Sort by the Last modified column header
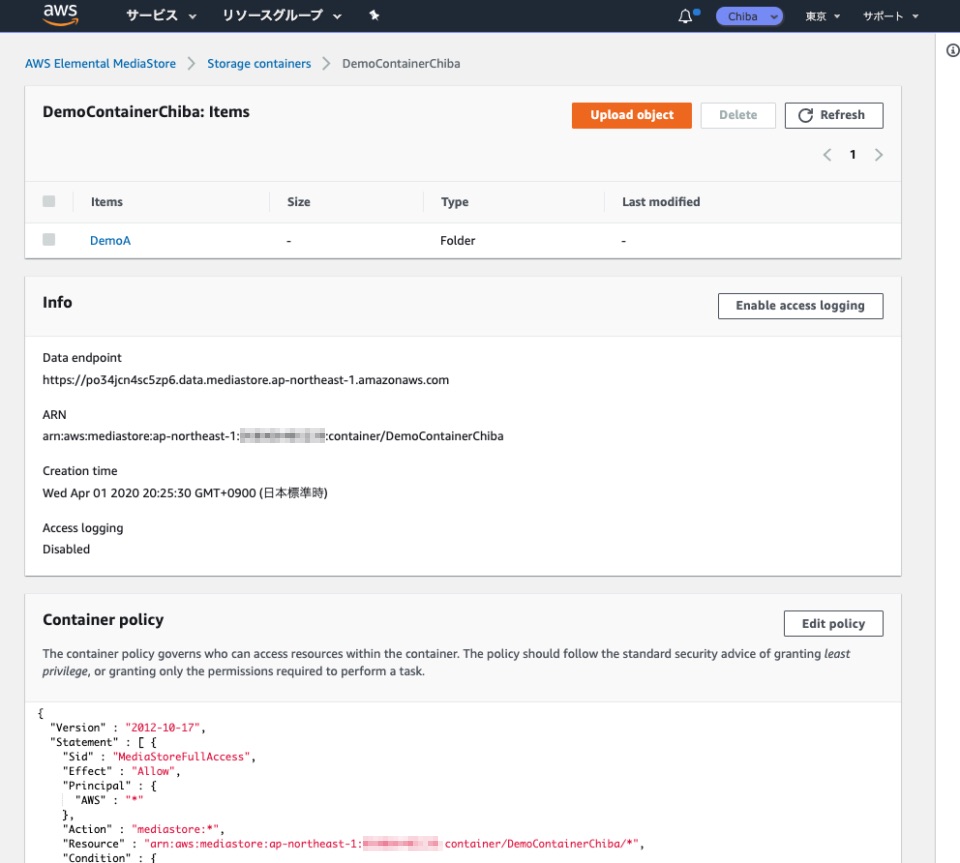Viewport: 960px width, 863px height. [661, 202]
